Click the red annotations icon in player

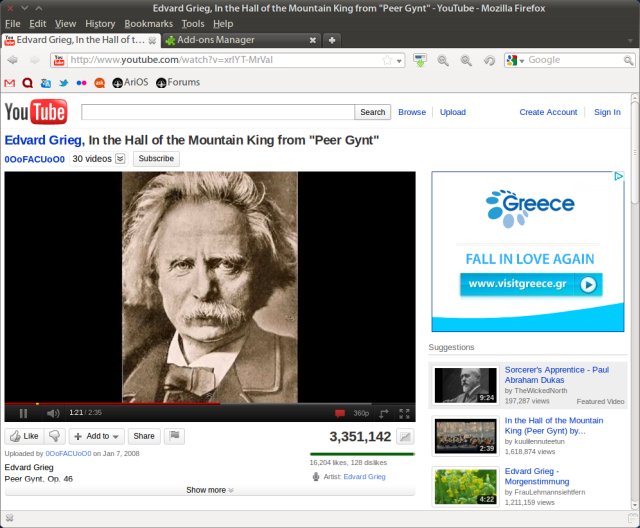coord(340,413)
